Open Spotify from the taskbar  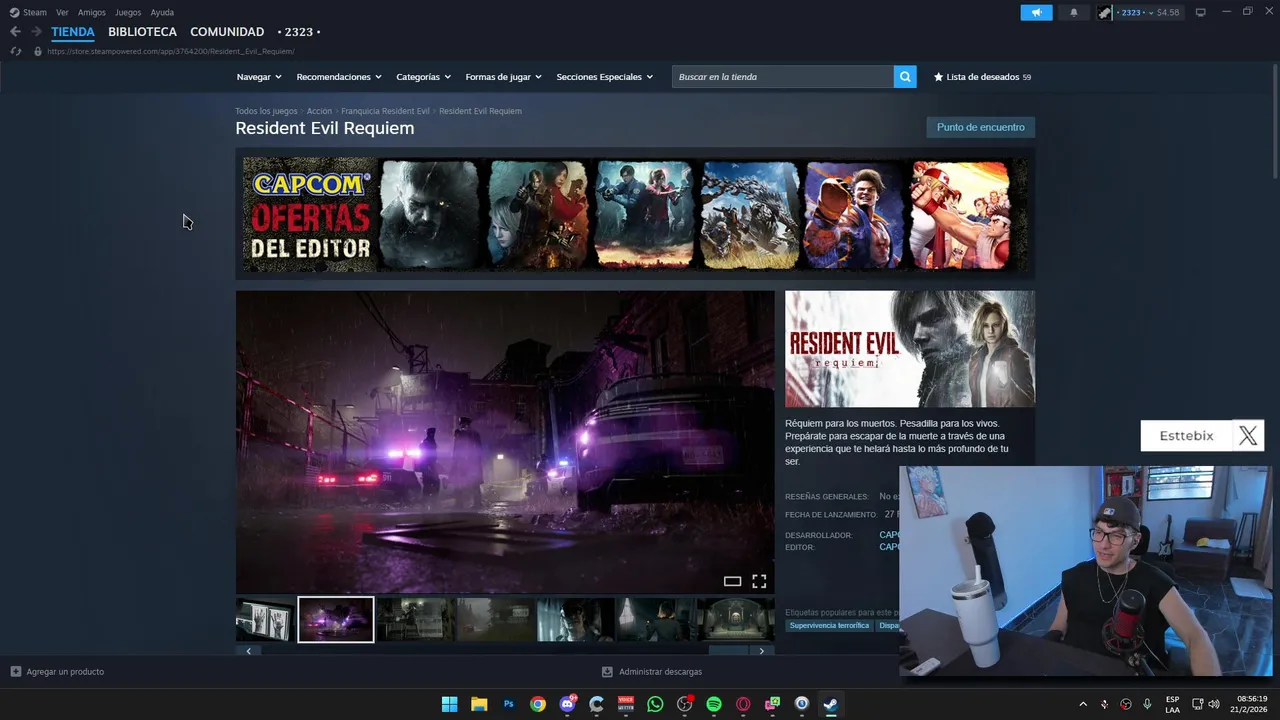(714, 704)
